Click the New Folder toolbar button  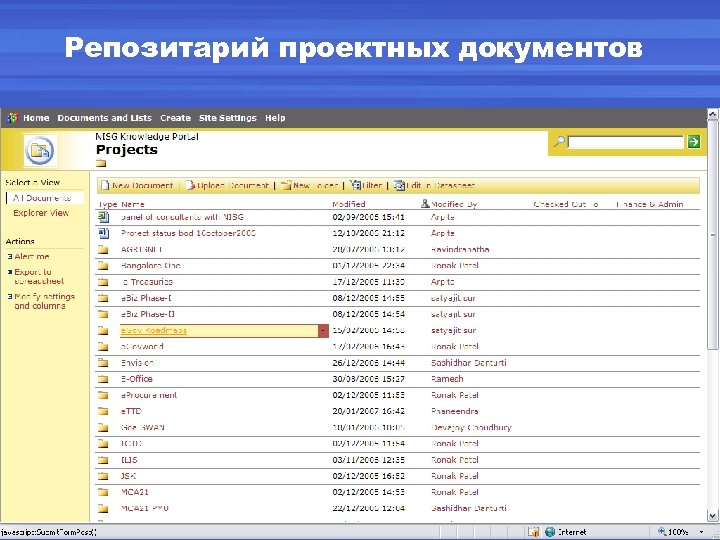click(310, 186)
